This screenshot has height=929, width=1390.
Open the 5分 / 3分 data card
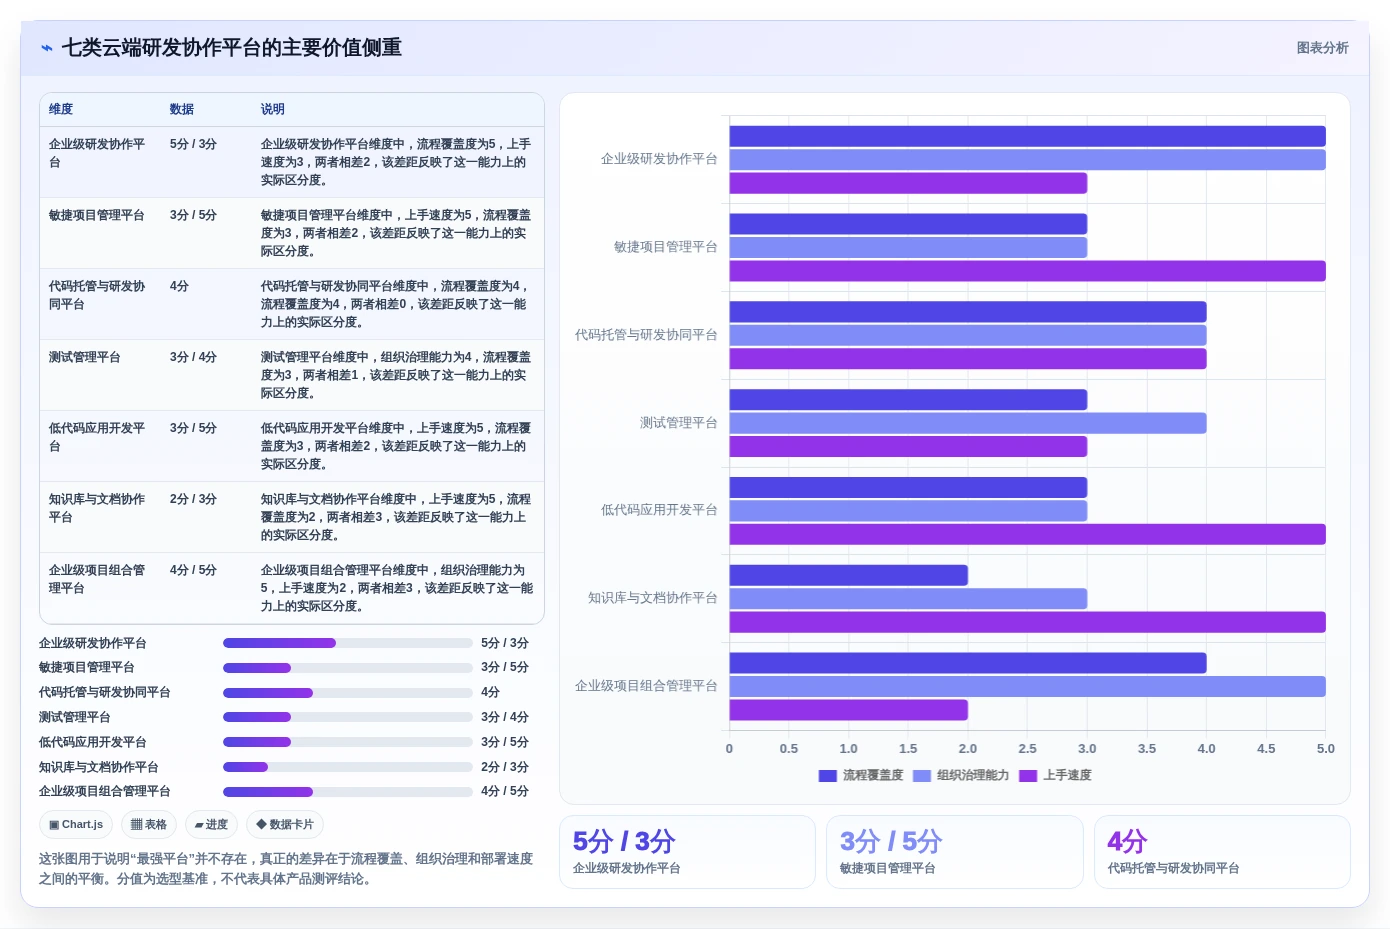coord(687,852)
